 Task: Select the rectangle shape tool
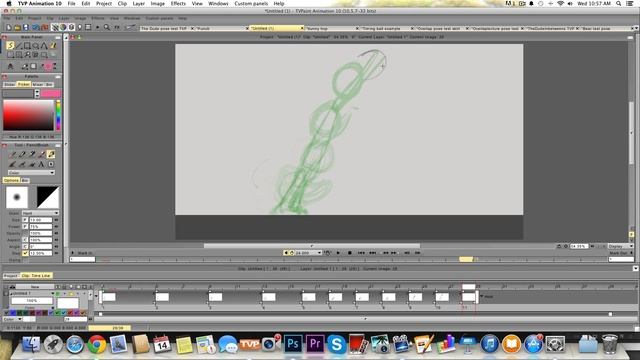point(27,46)
